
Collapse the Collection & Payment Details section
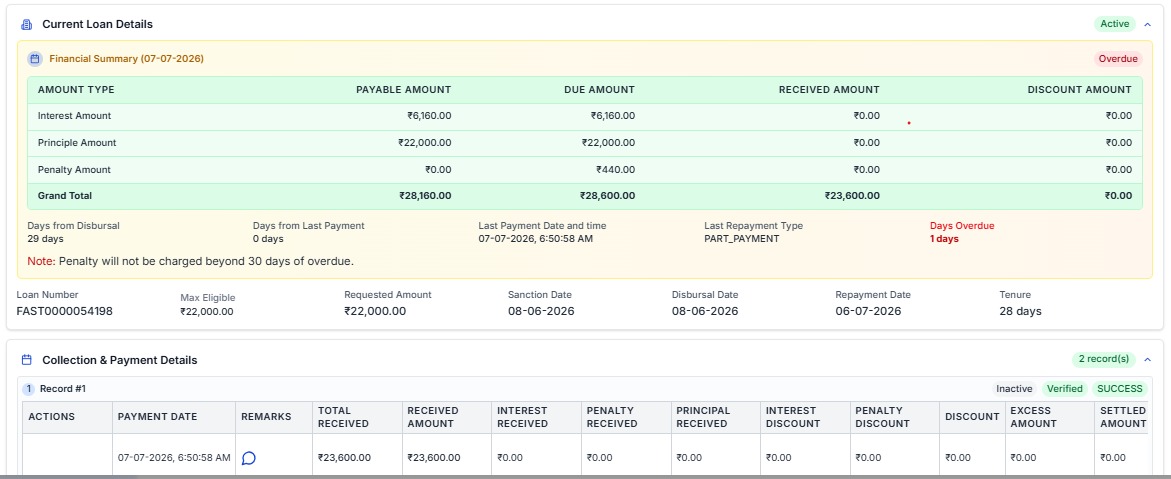pos(1147,359)
